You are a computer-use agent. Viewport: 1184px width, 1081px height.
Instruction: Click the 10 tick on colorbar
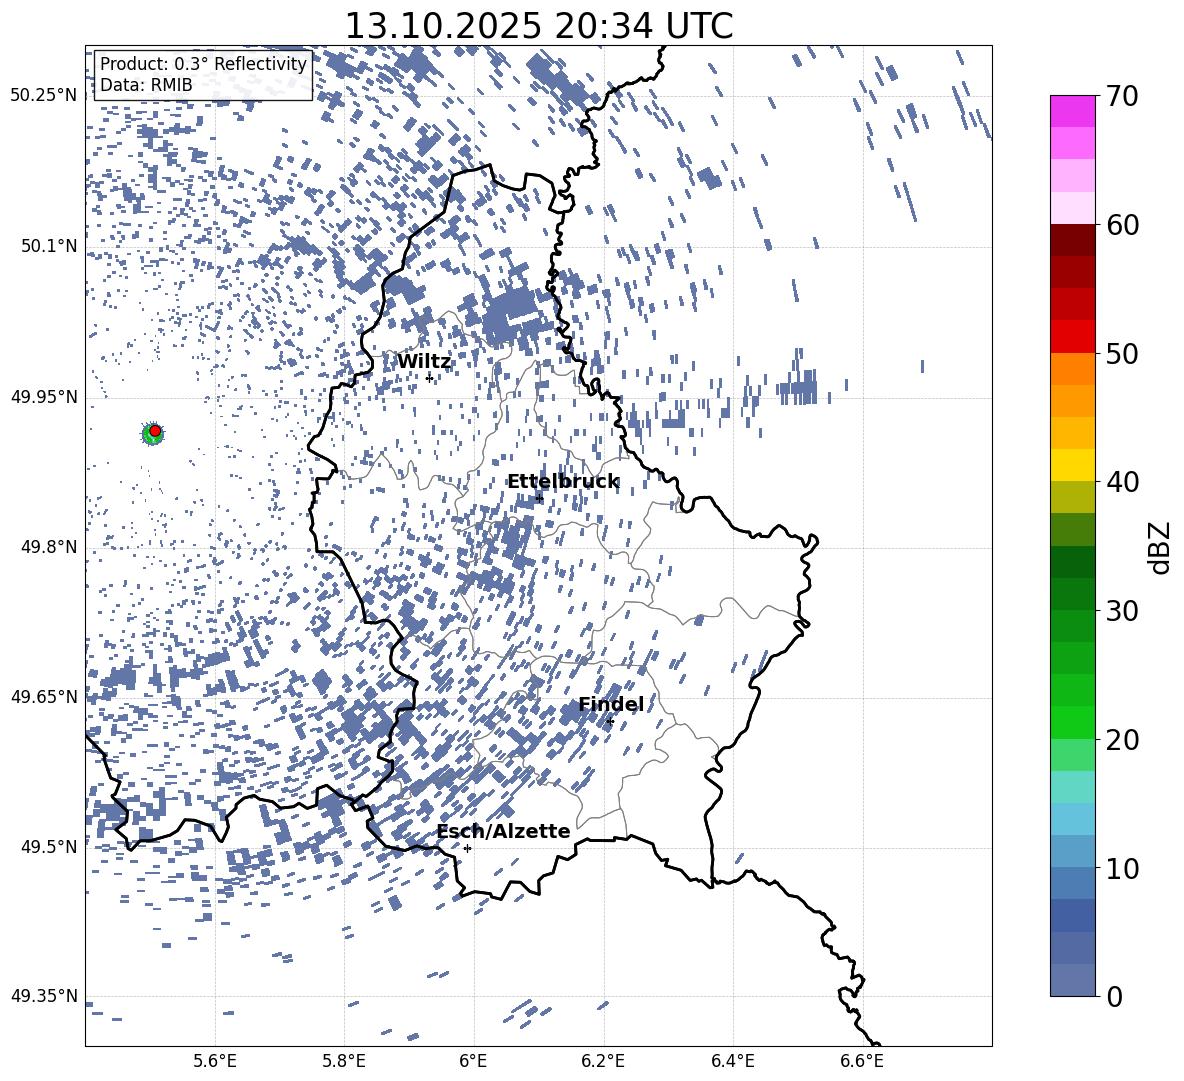pyautogui.click(x=1122, y=868)
